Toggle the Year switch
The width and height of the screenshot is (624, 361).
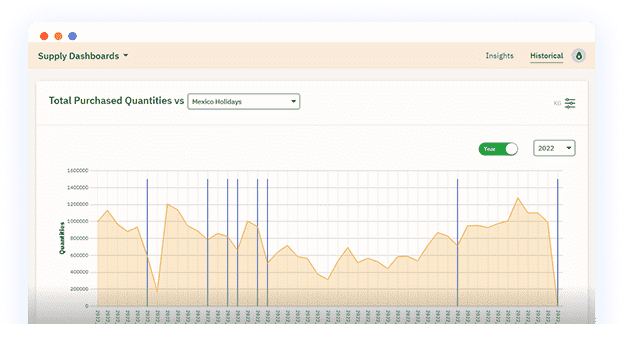click(498, 149)
